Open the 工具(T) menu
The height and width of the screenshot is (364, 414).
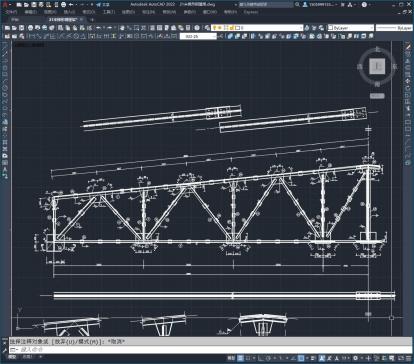coord(109,12)
